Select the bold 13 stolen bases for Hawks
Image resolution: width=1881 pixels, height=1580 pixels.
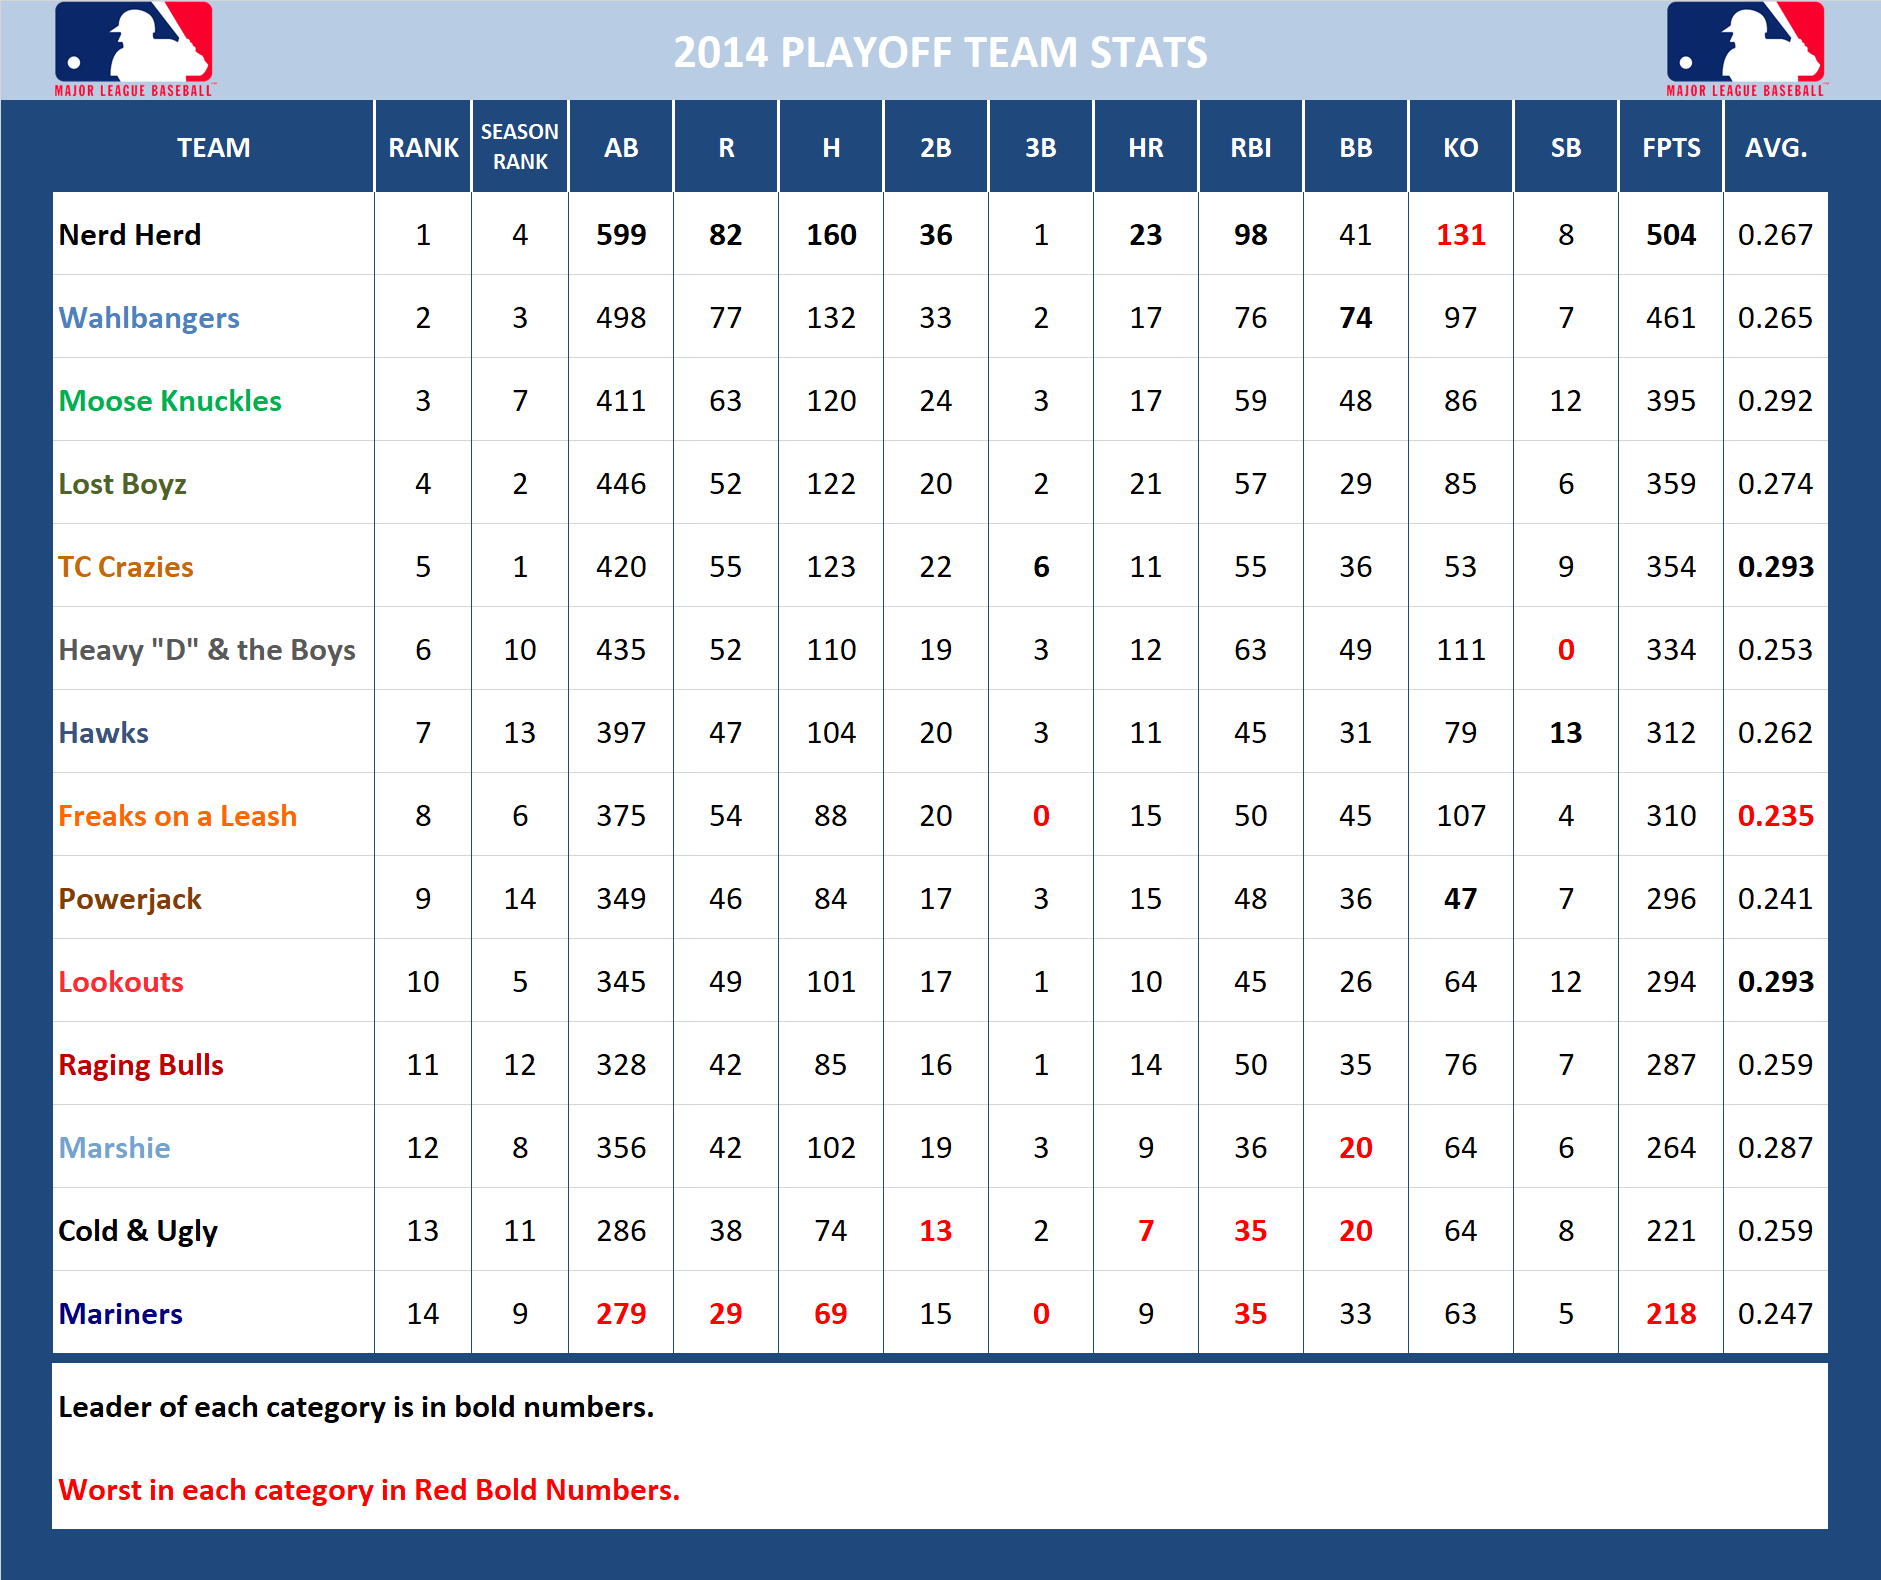[1565, 731]
